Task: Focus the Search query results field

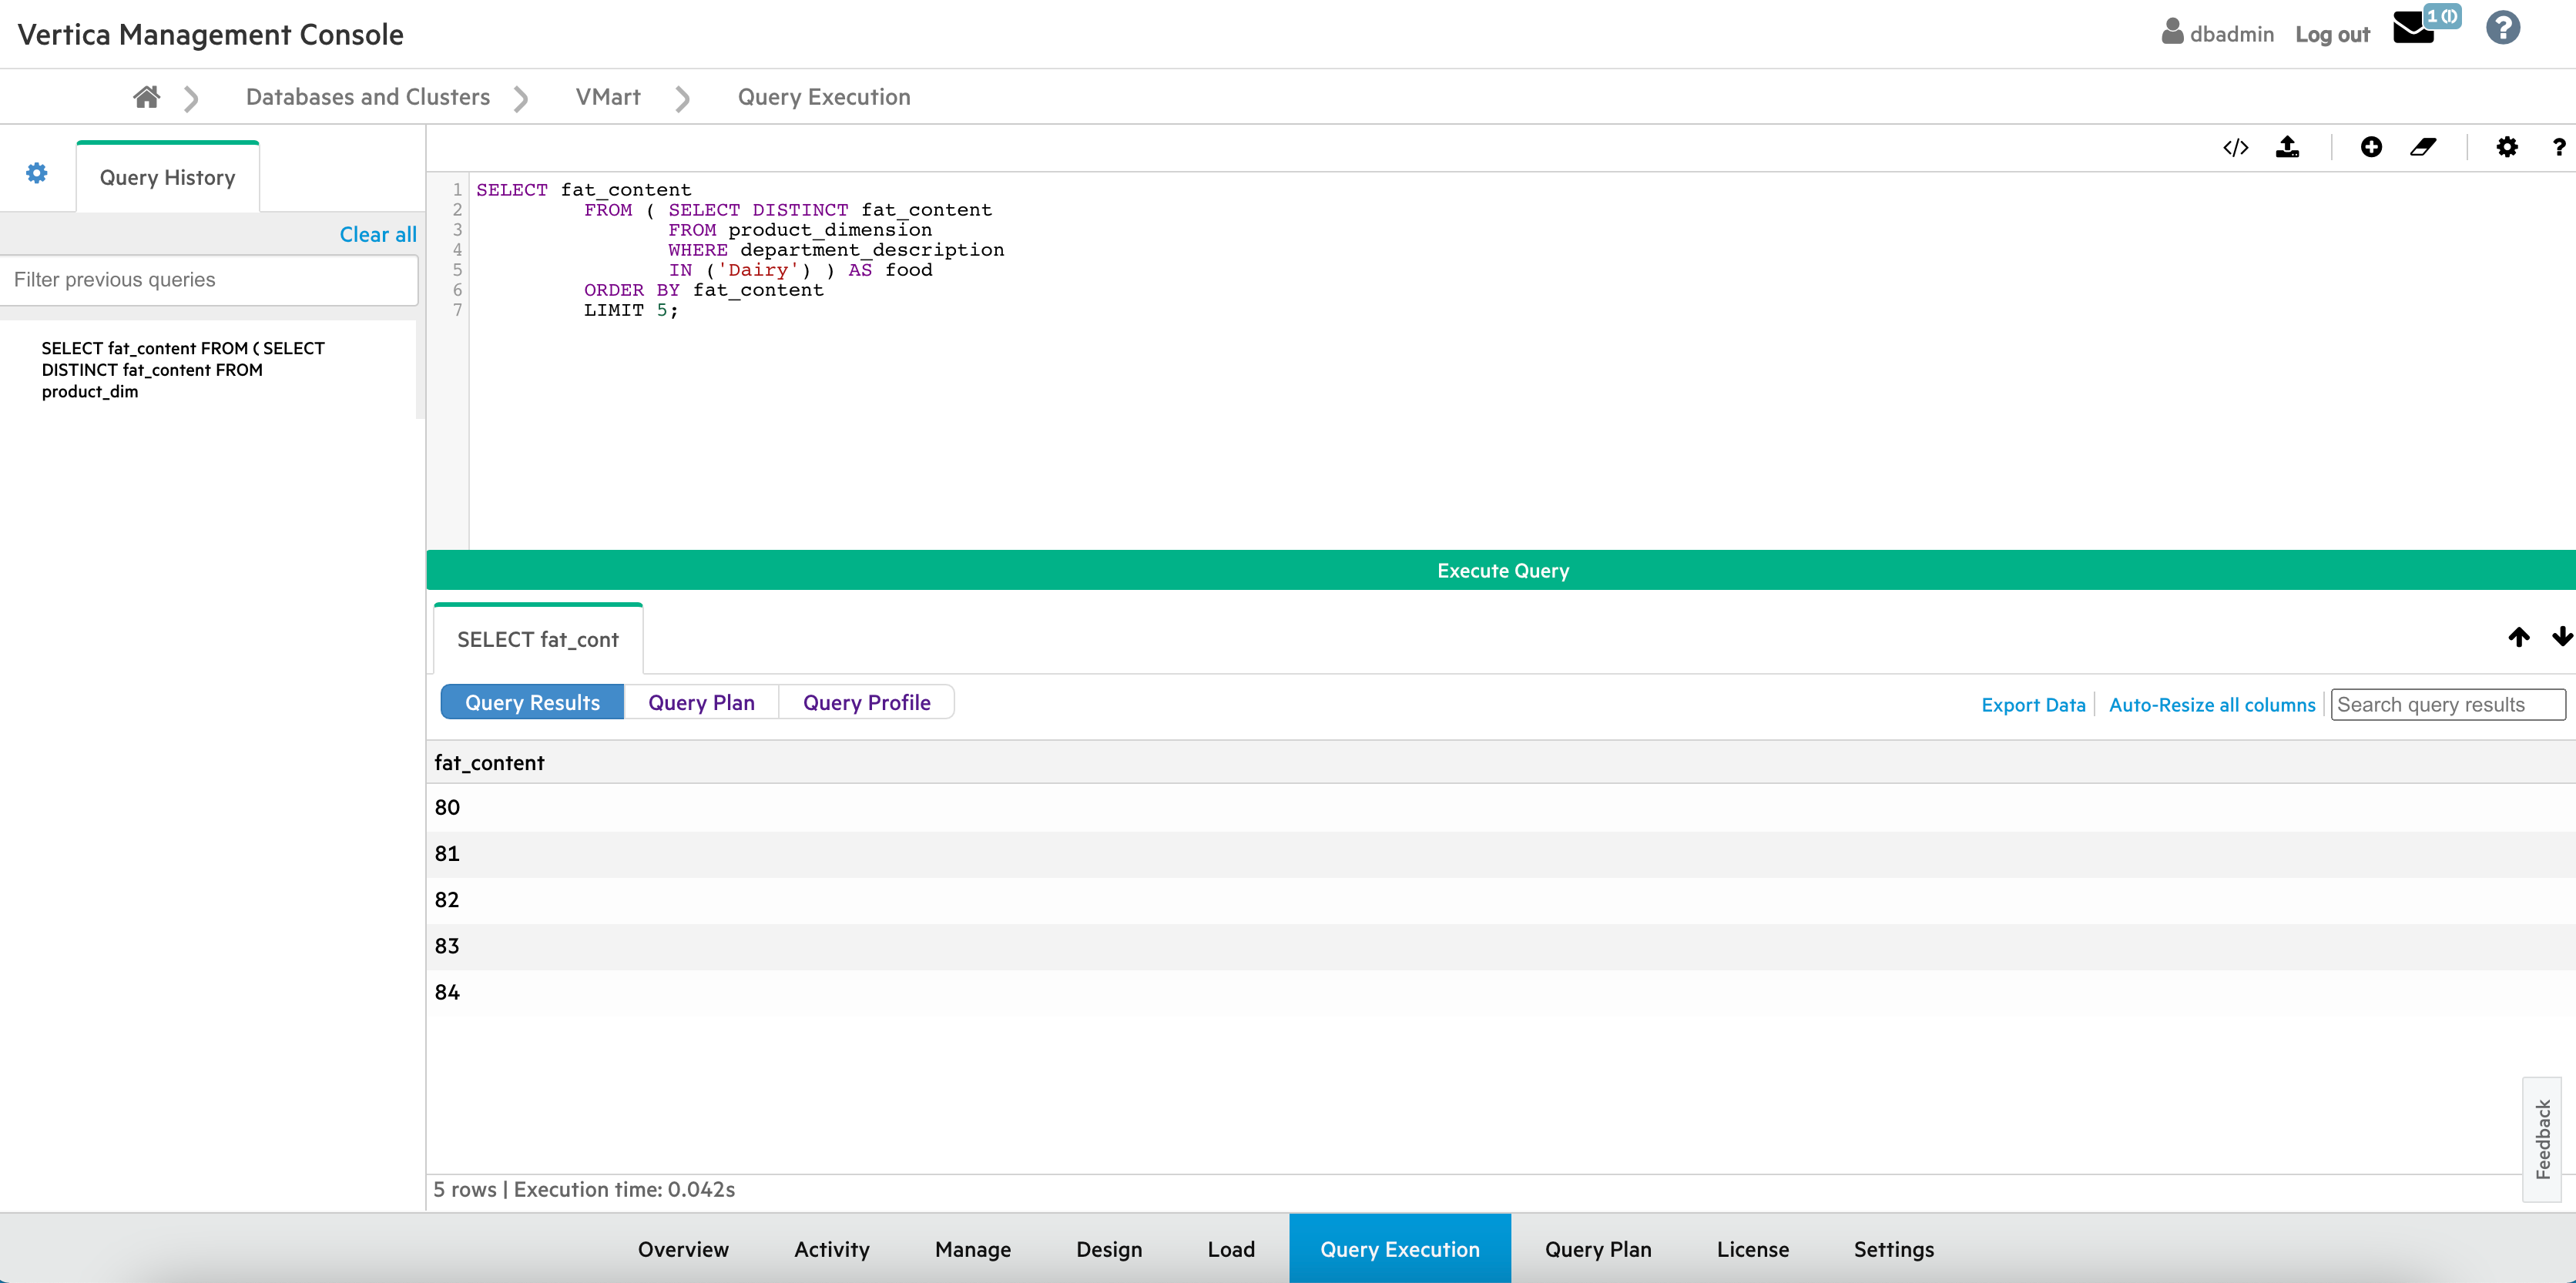Action: (2447, 705)
